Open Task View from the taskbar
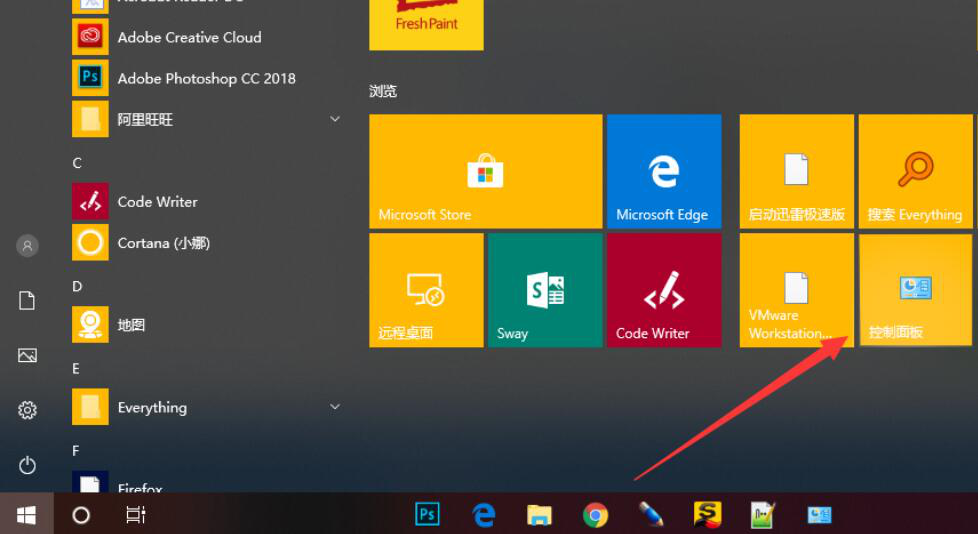Screen dimensions: 978x534 135,515
